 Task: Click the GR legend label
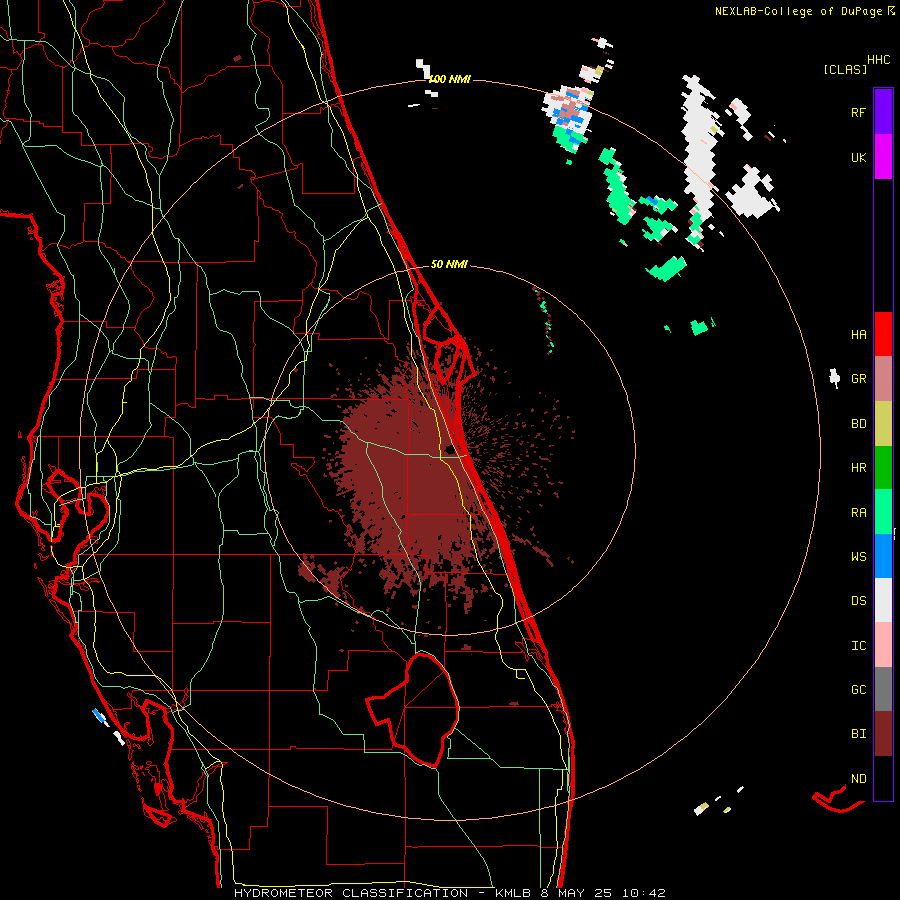pyautogui.click(x=858, y=379)
